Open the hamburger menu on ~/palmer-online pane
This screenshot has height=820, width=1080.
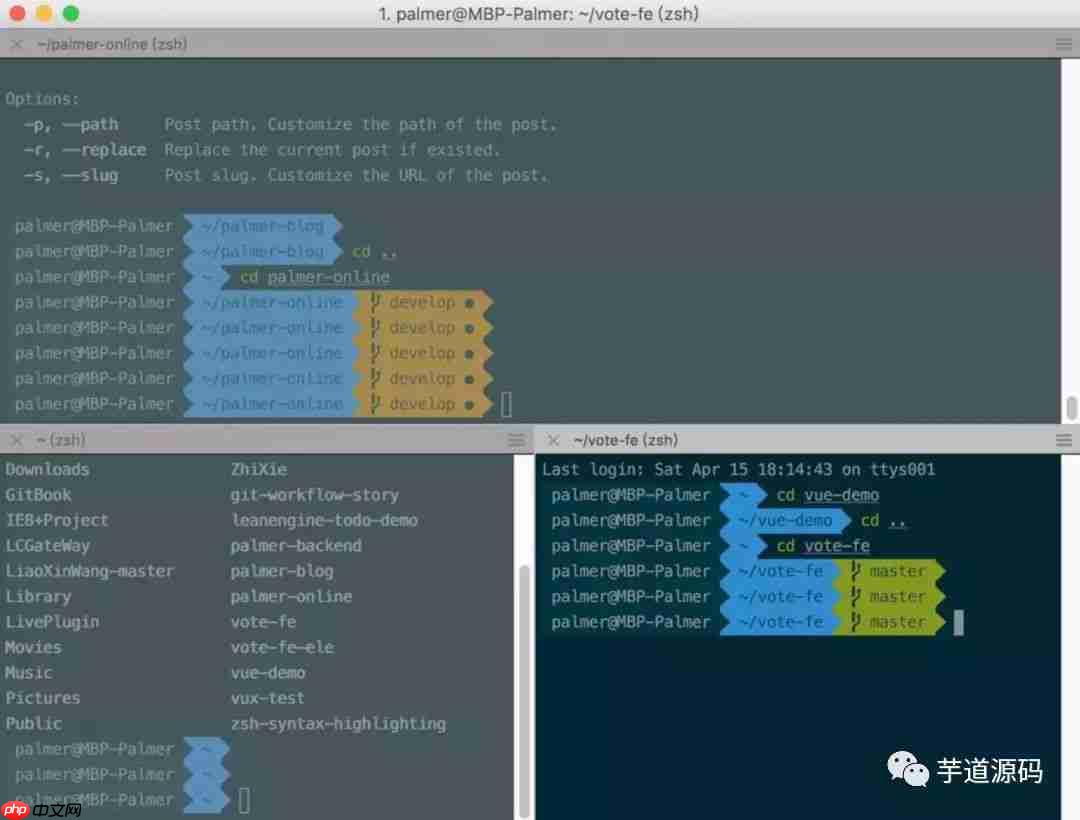coord(1063,44)
